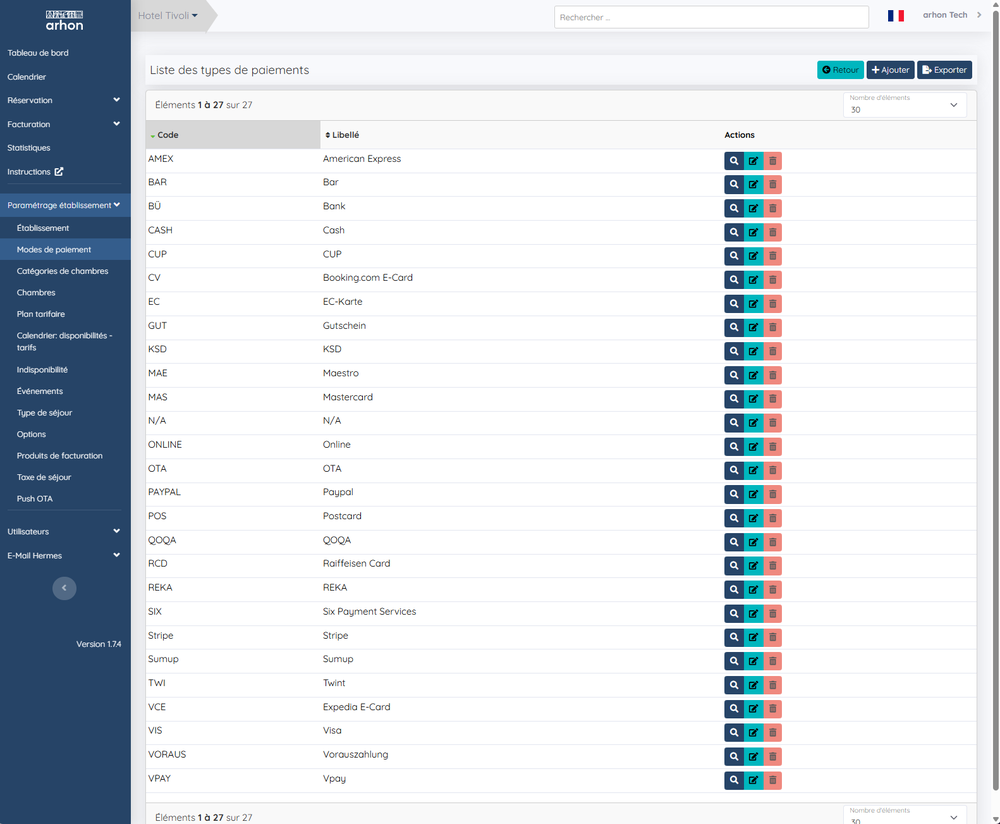Delete the Vpay payment type
1000x824 pixels.
(x=772, y=779)
